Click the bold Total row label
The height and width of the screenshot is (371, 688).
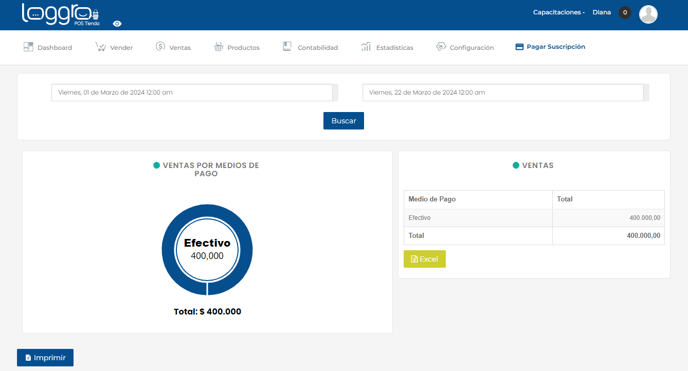pos(416,235)
